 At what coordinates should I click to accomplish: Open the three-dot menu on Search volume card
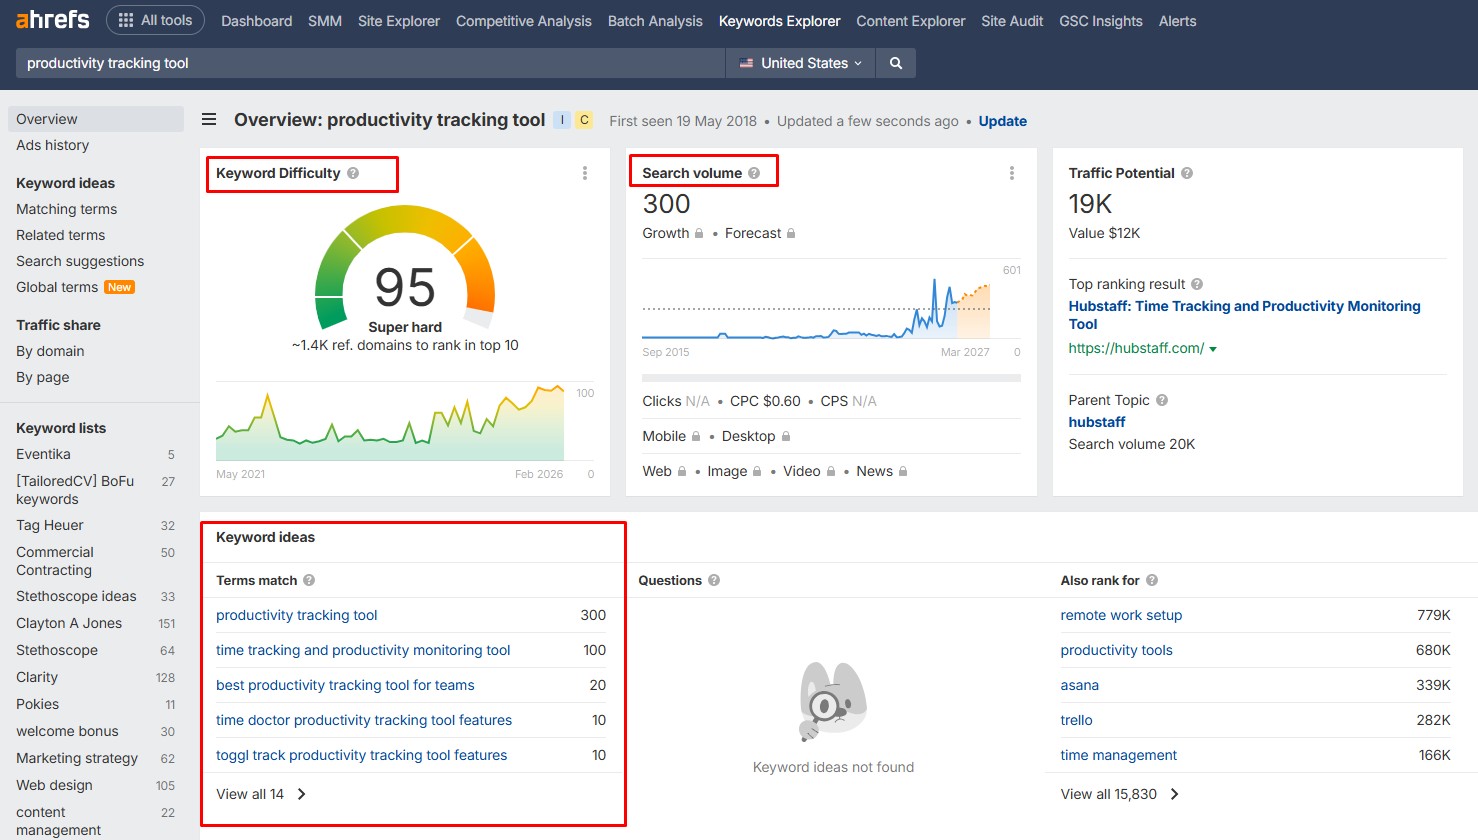point(1012,172)
